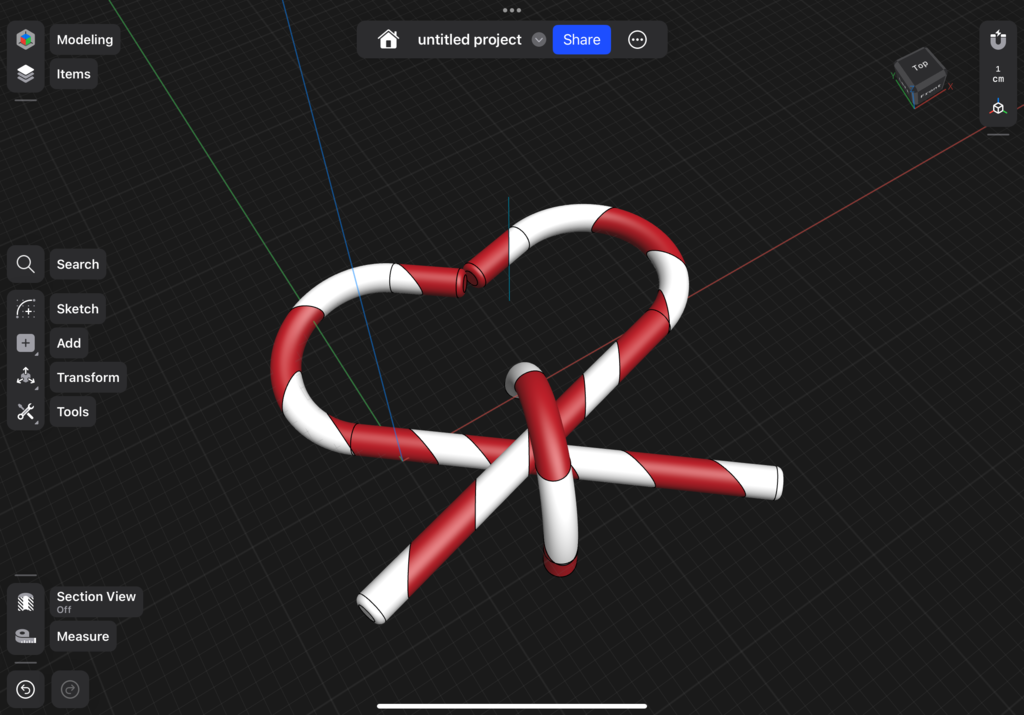Click the orientation cube Front face
This screenshot has height=715, width=1024.
tap(931, 92)
